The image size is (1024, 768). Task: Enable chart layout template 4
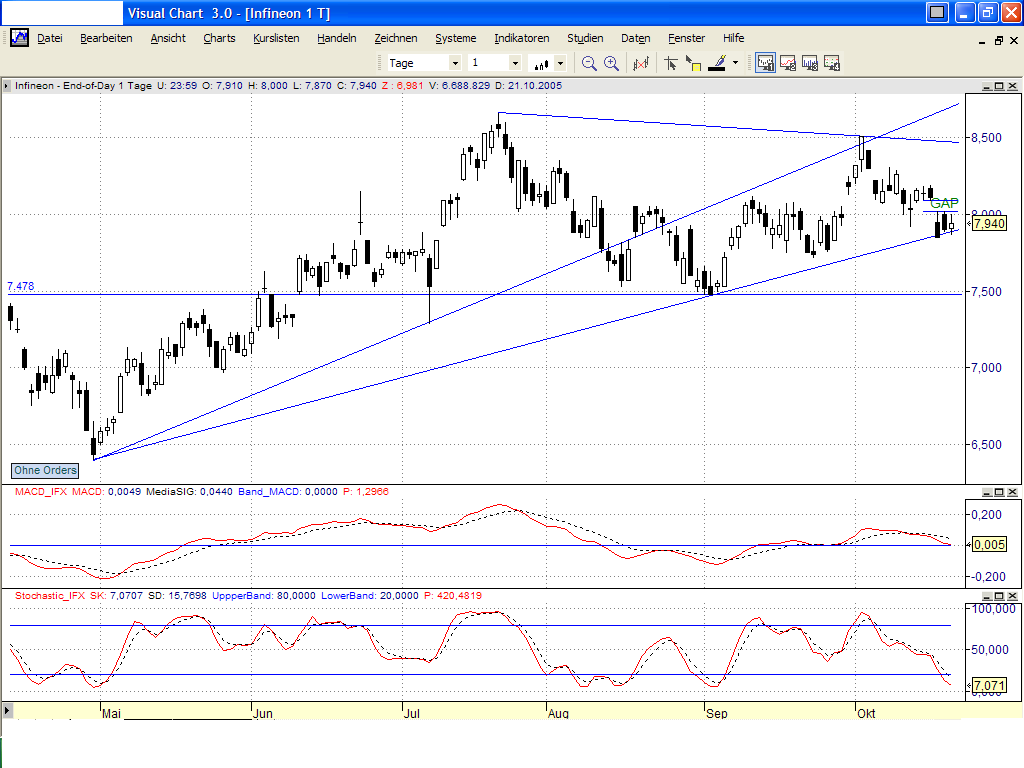[831, 62]
